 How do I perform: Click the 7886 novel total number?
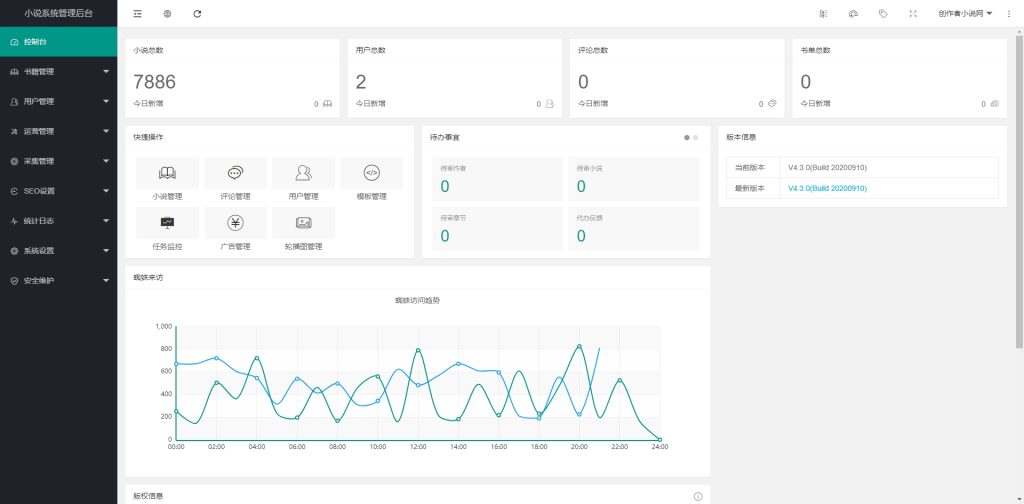click(x=155, y=82)
